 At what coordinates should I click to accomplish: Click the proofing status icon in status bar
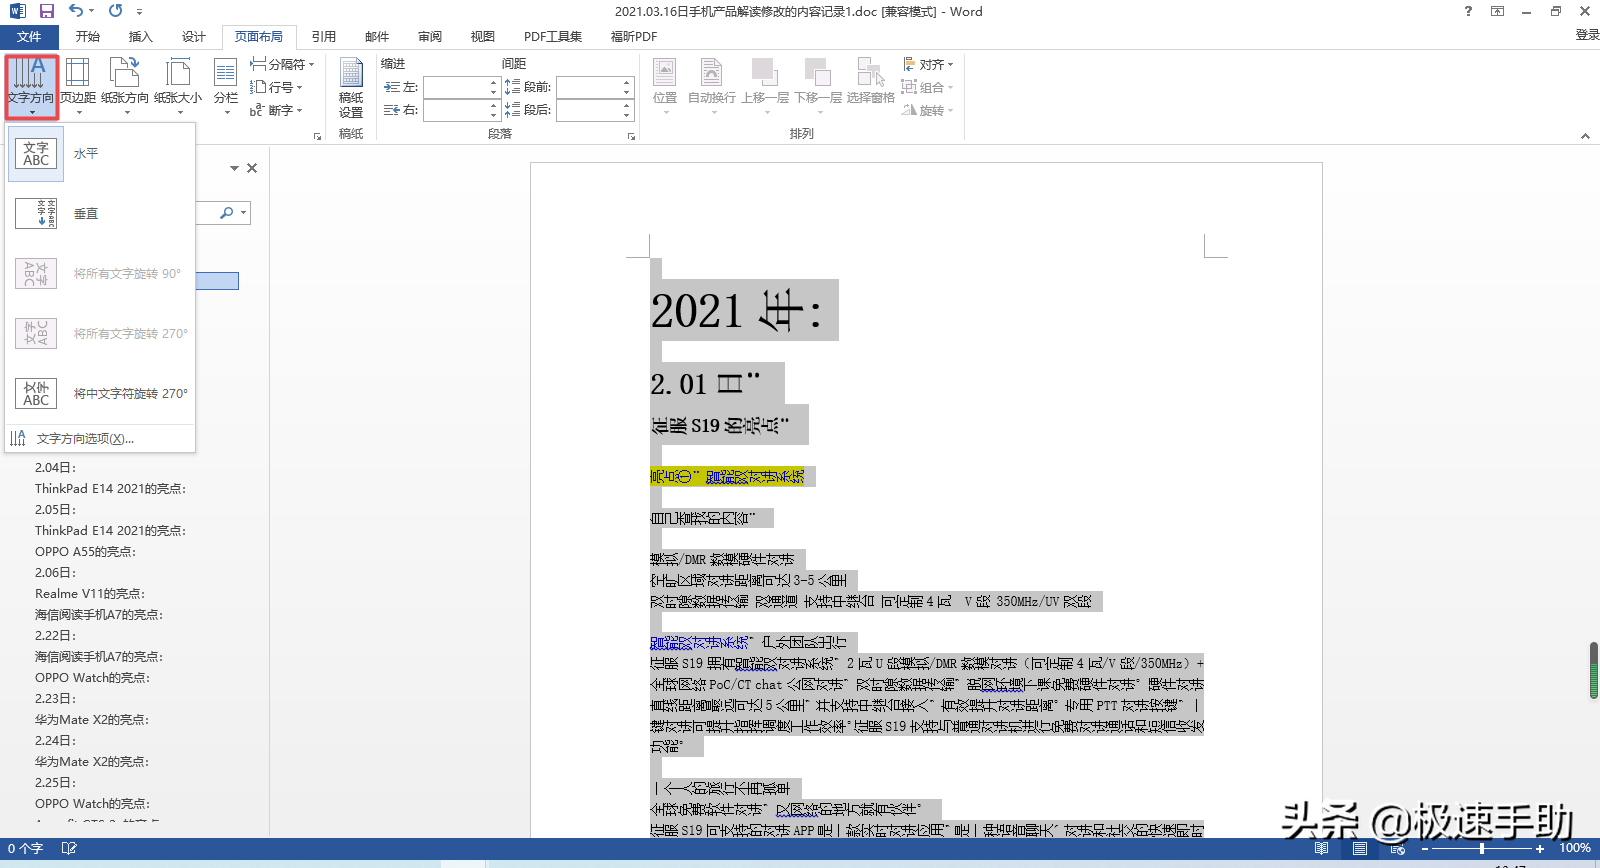click(69, 848)
